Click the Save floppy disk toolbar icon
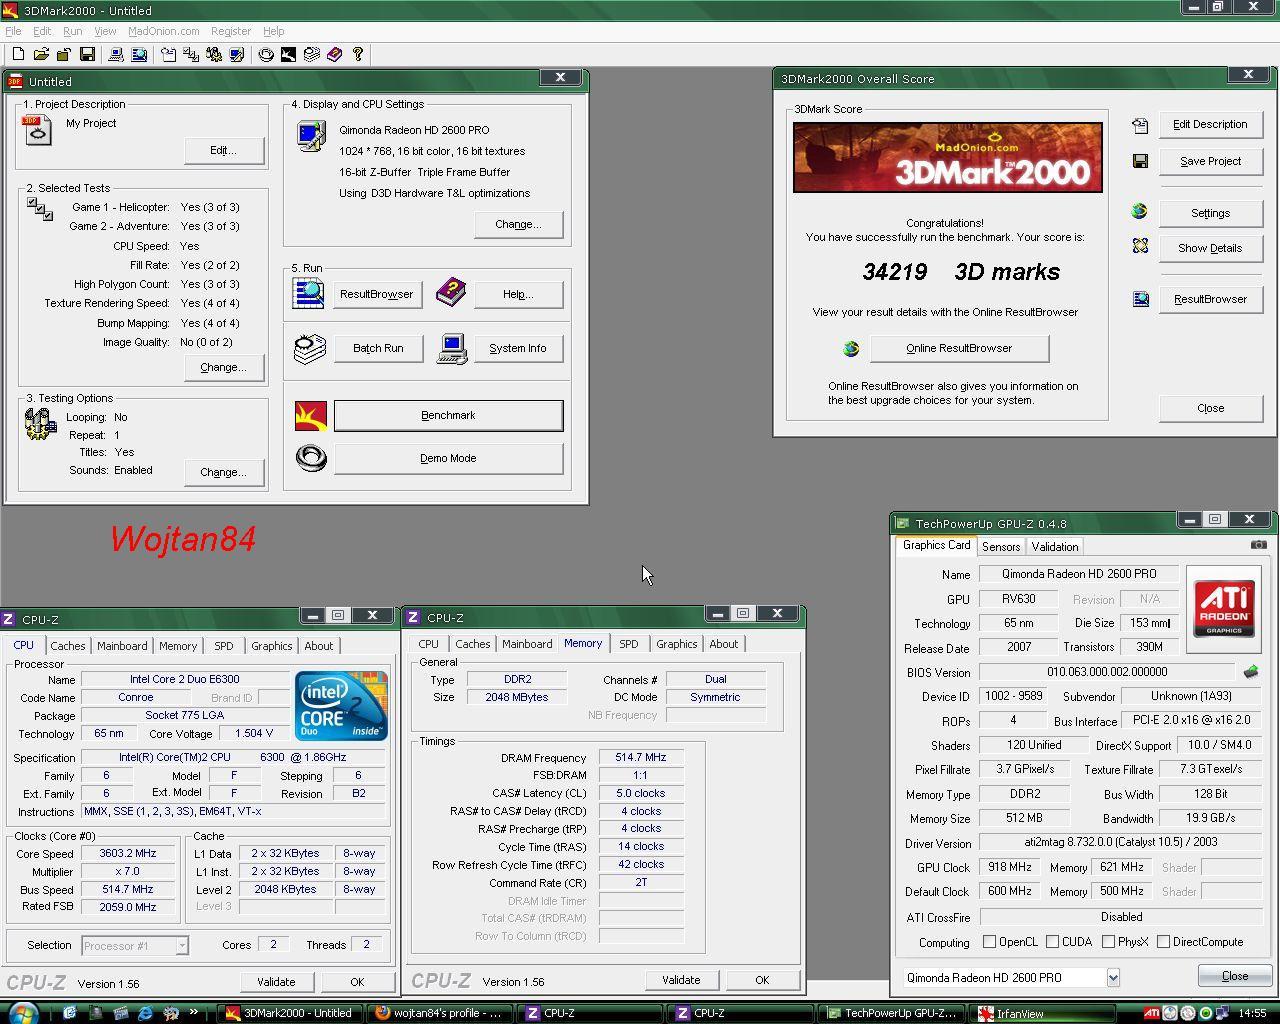Viewport: 1280px width, 1024px height. (x=87, y=54)
